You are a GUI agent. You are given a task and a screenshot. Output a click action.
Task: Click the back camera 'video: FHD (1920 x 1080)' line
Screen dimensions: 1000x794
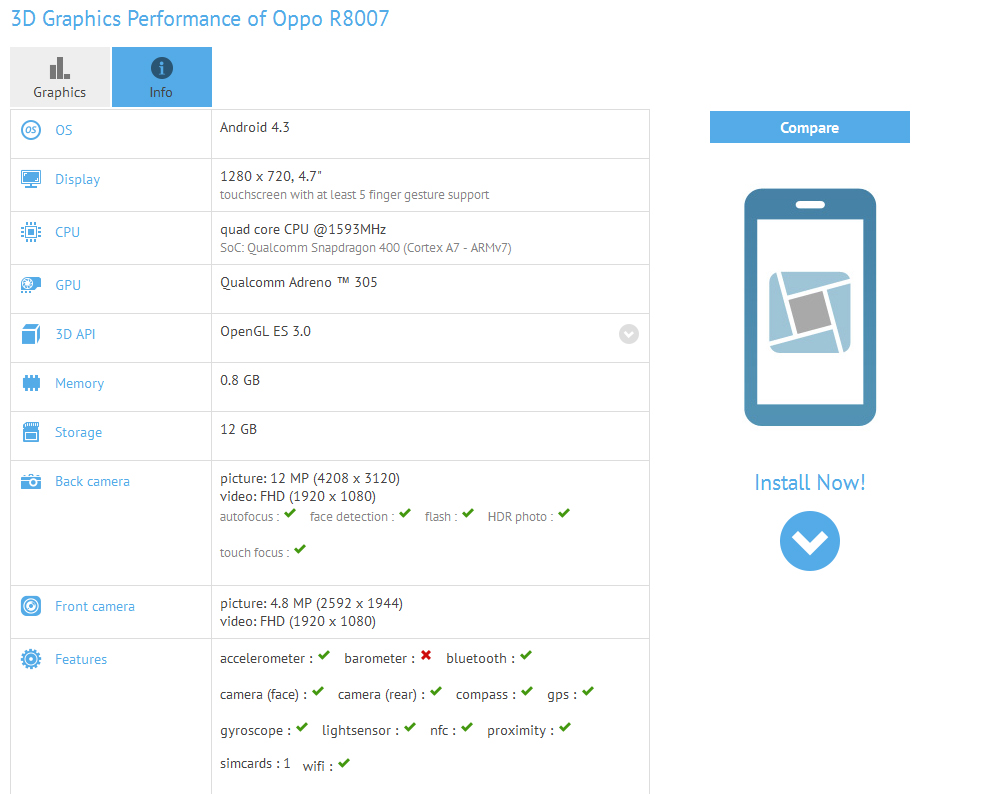(x=298, y=496)
